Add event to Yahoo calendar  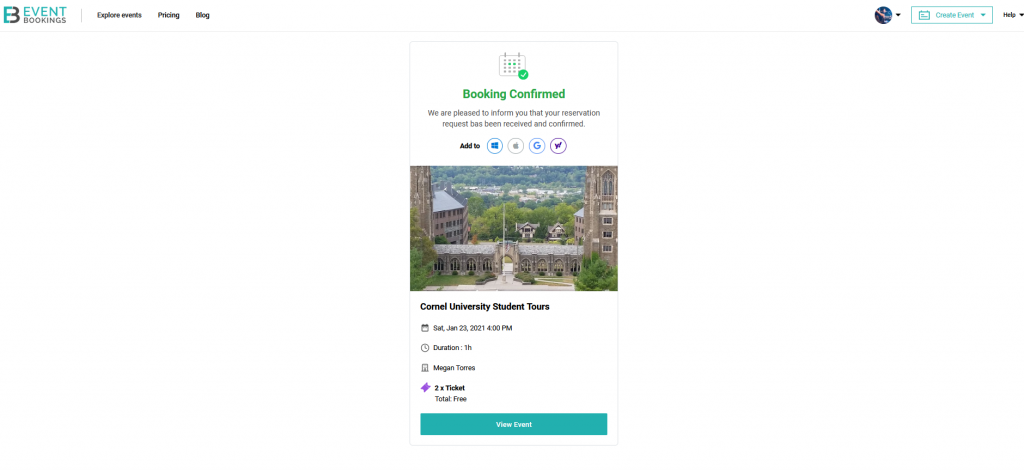click(x=558, y=146)
